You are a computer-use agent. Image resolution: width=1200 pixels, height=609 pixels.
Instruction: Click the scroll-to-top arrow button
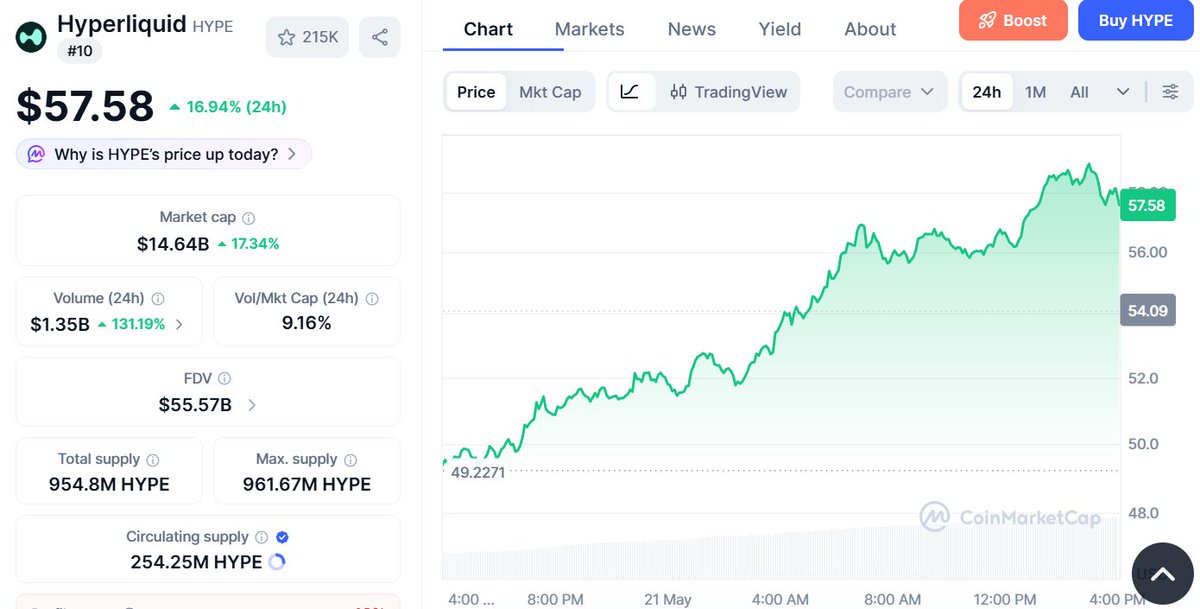tap(1163, 574)
